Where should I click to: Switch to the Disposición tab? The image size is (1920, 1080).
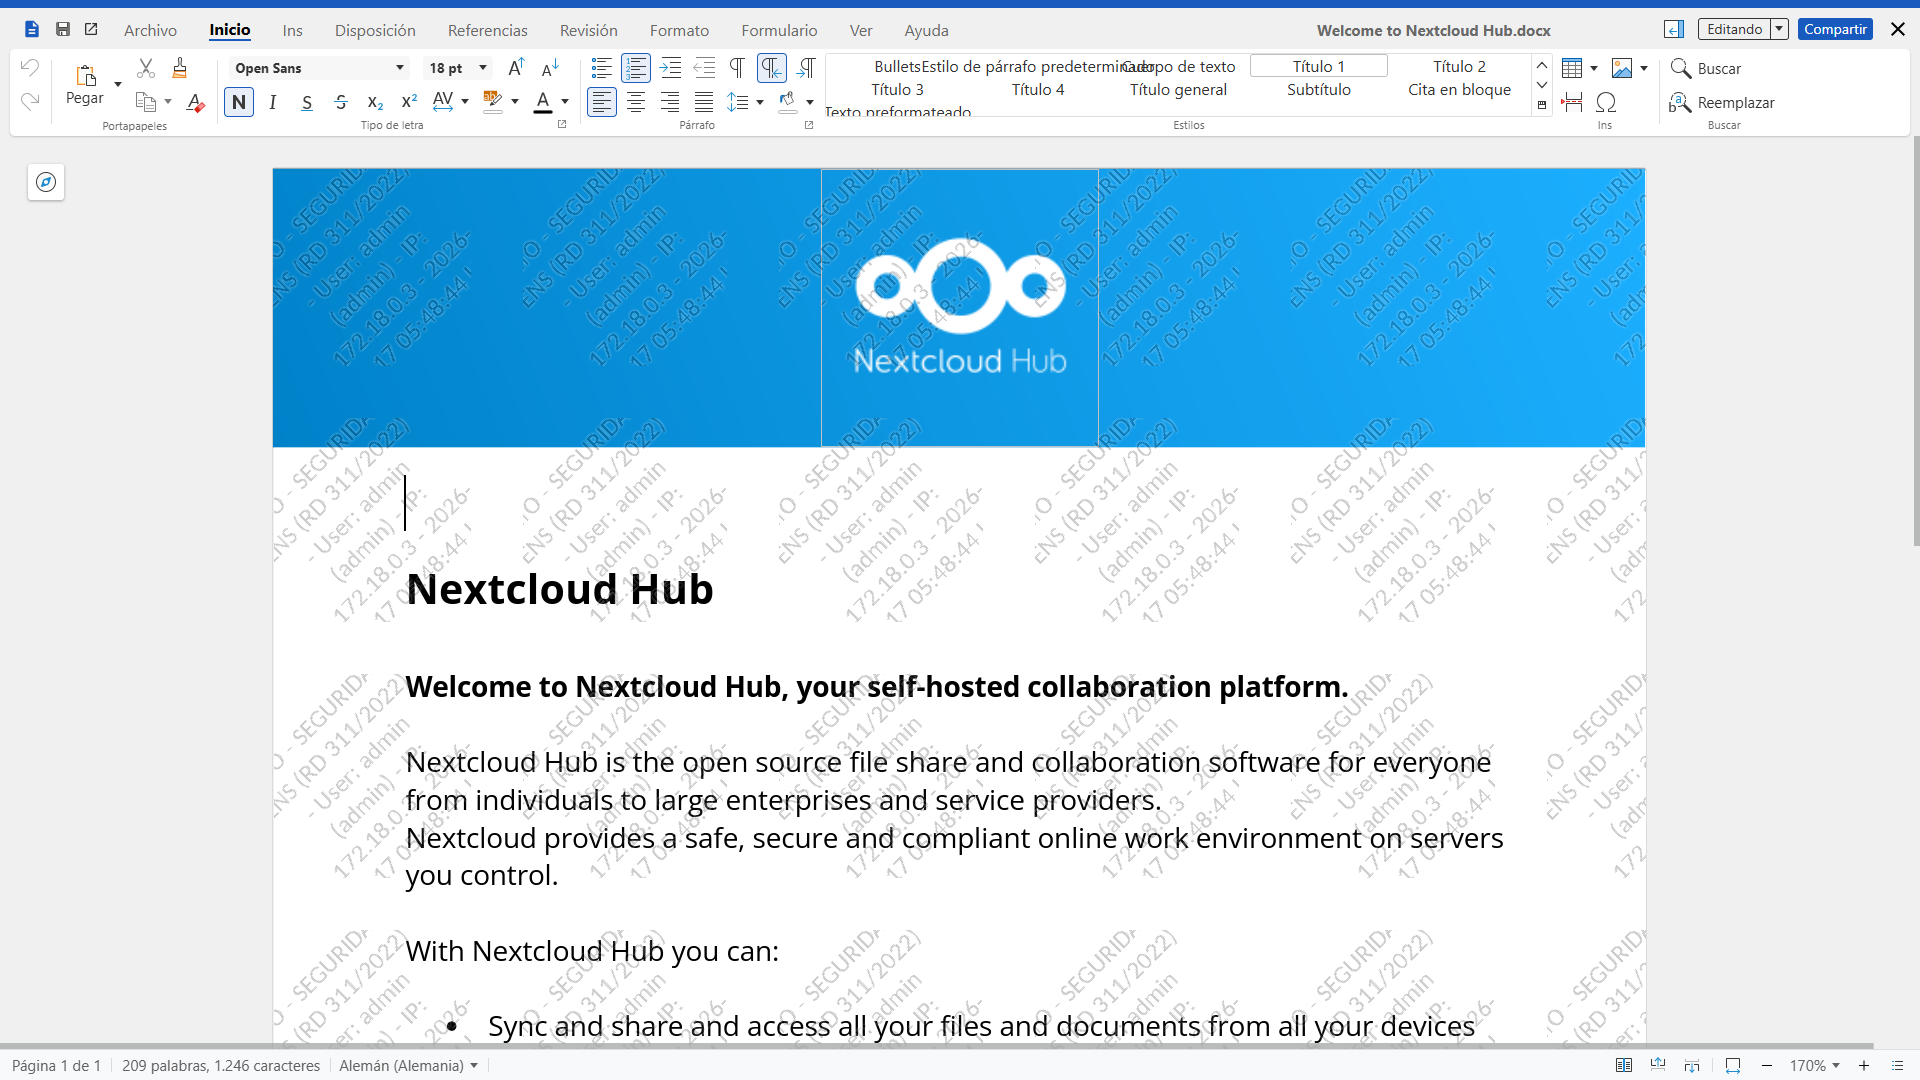tap(375, 31)
